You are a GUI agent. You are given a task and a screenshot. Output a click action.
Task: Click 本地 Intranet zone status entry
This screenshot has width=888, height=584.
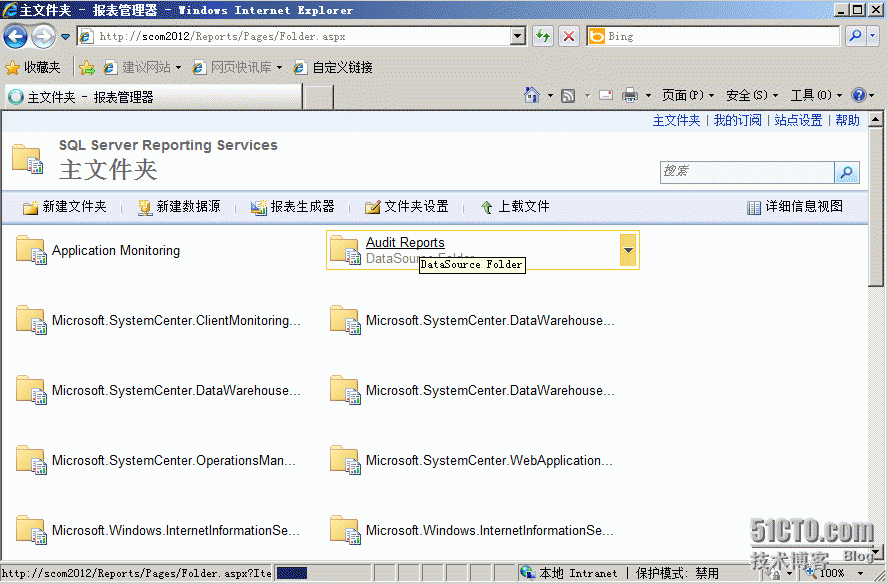pos(569,573)
